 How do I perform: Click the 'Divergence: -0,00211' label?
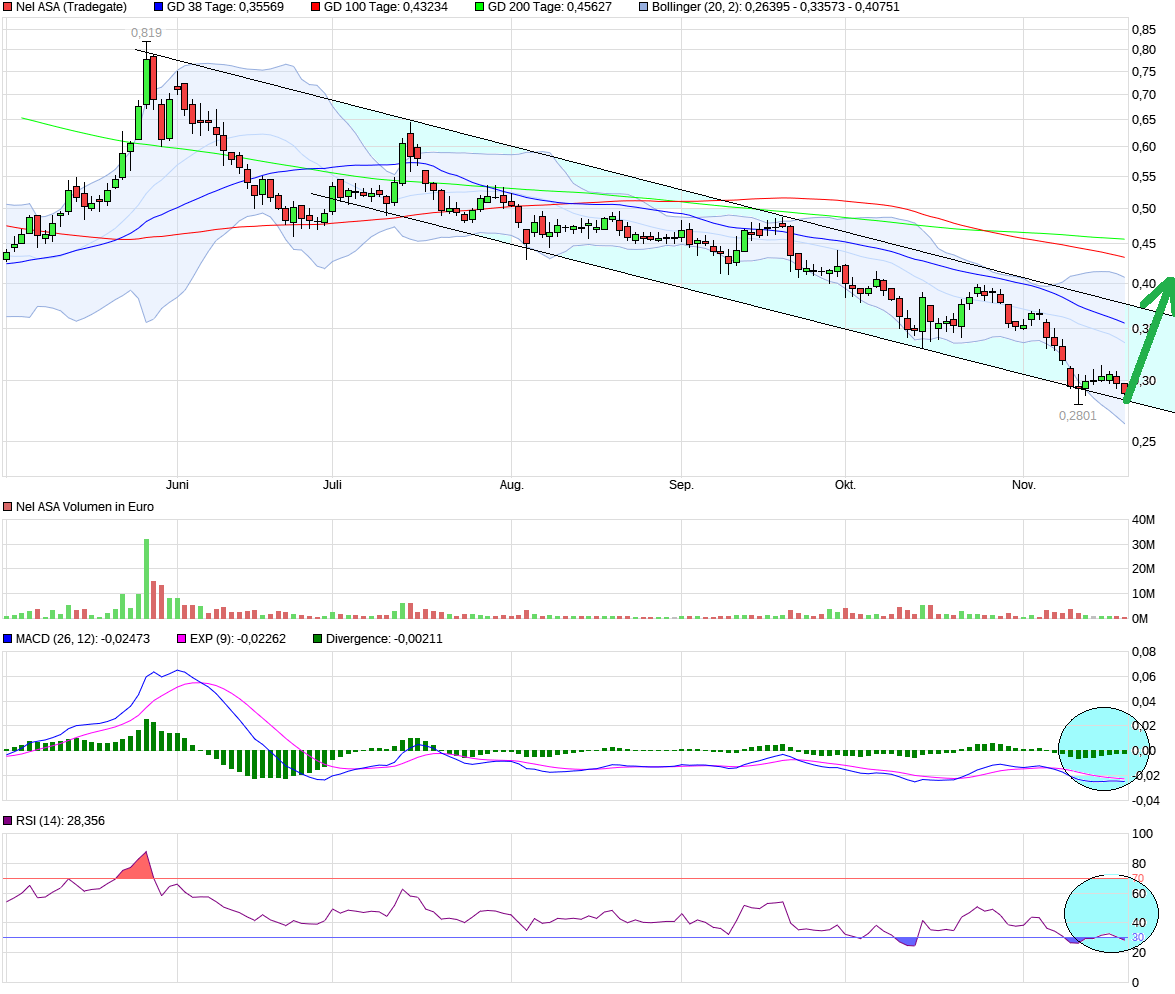pos(384,639)
